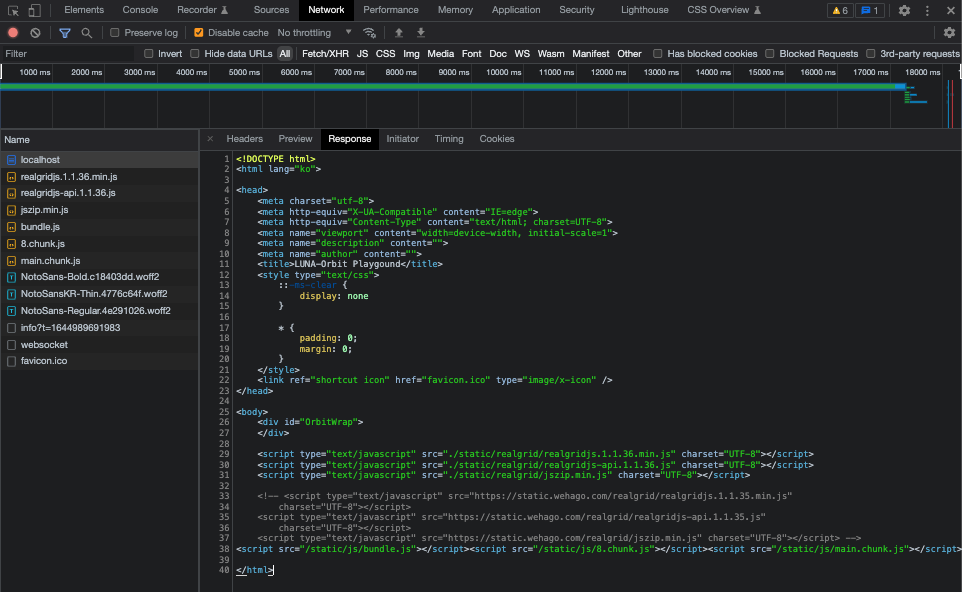Open Network panel settings gear
962x592 pixels.
tap(949, 33)
